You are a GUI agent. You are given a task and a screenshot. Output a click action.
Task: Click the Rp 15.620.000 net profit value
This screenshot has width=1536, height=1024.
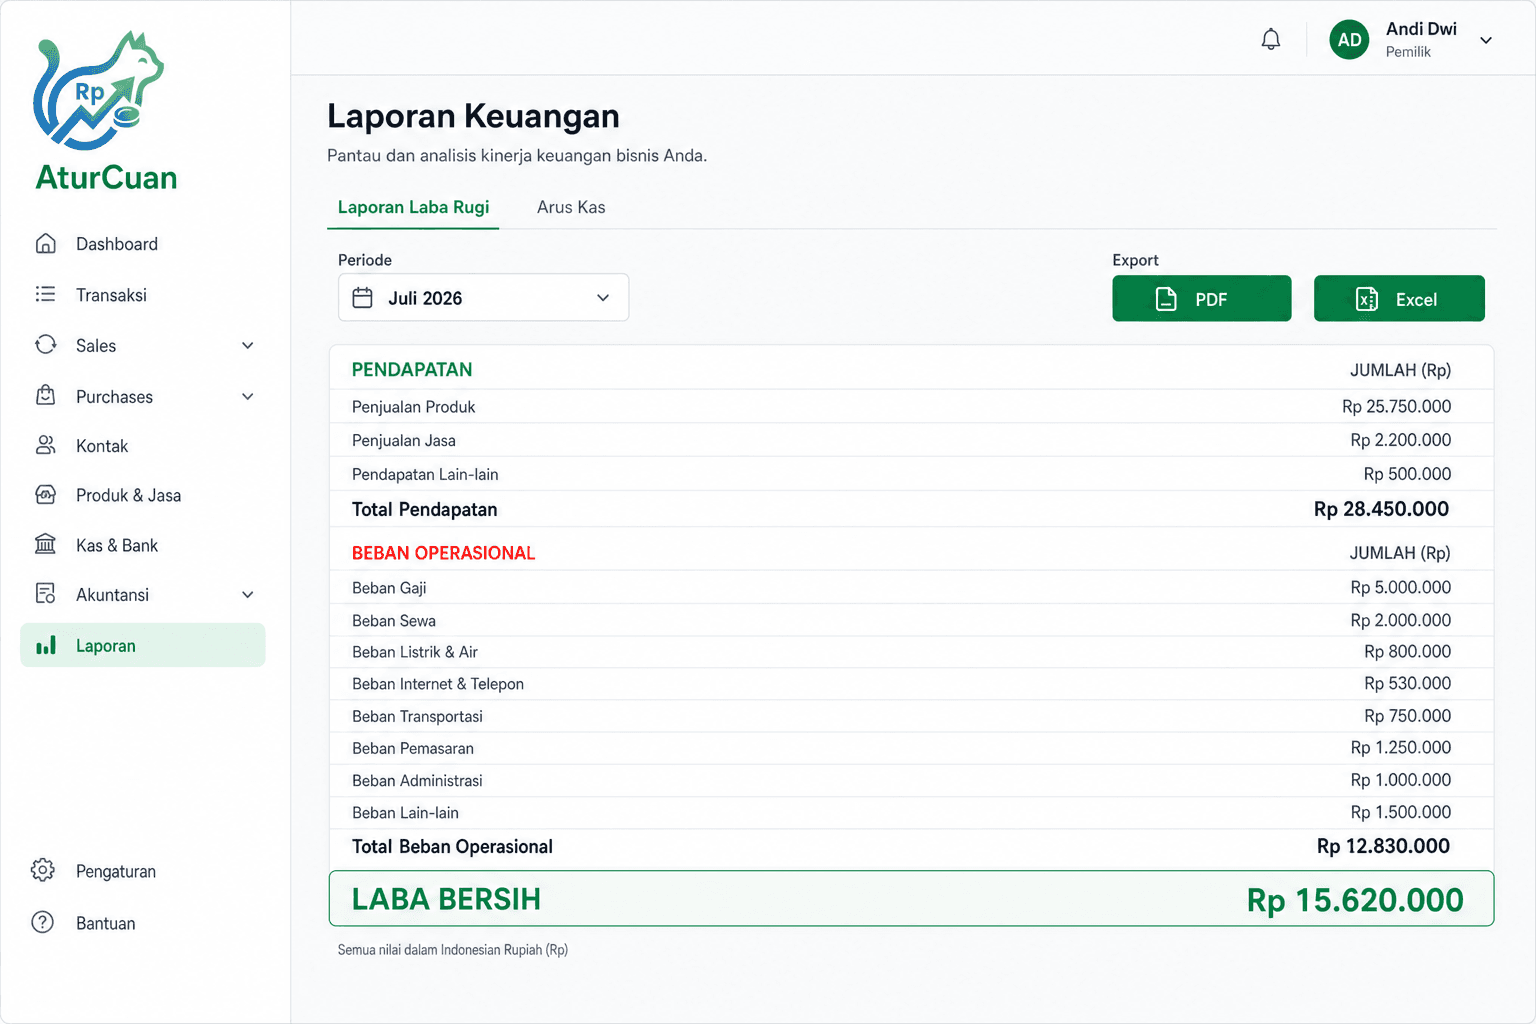pyautogui.click(x=1355, y=900)
